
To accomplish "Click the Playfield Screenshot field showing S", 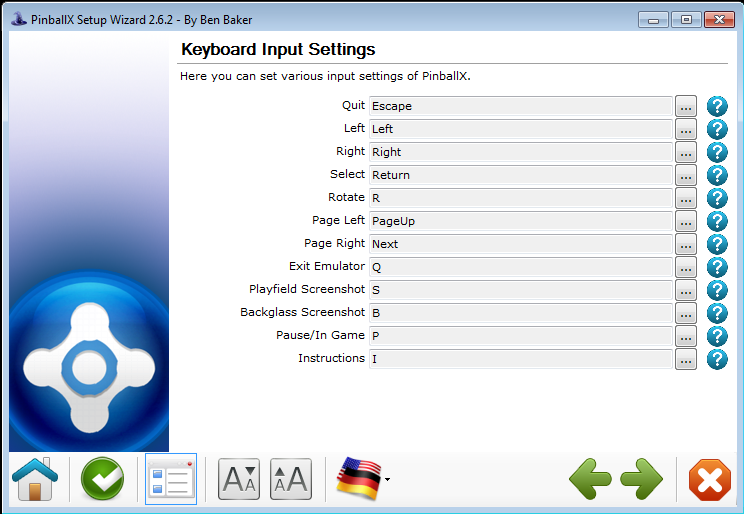I will coord(521,290).
